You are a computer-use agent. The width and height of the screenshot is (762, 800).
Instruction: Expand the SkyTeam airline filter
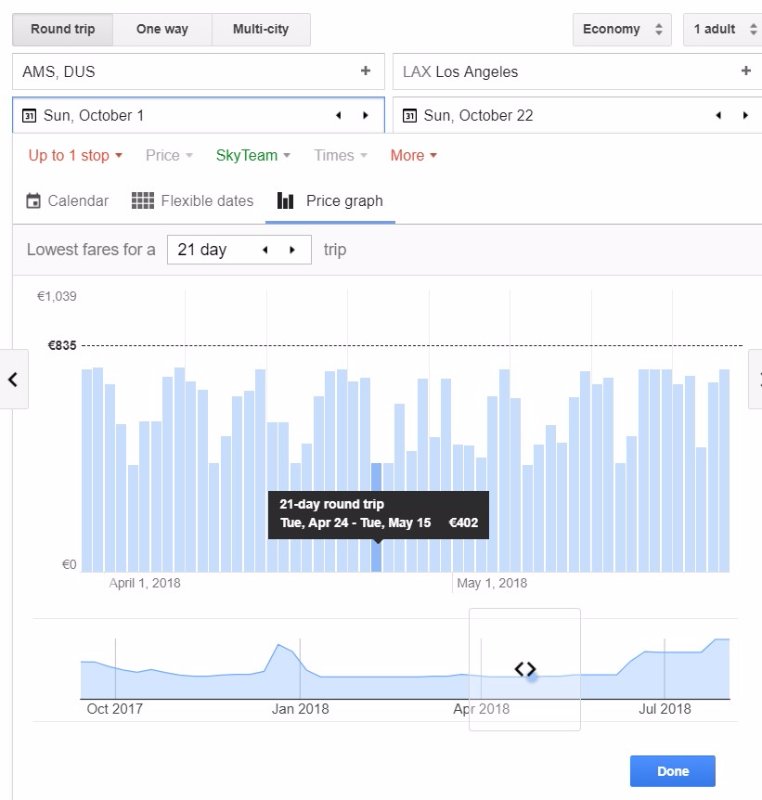click(x=253, y=155)
